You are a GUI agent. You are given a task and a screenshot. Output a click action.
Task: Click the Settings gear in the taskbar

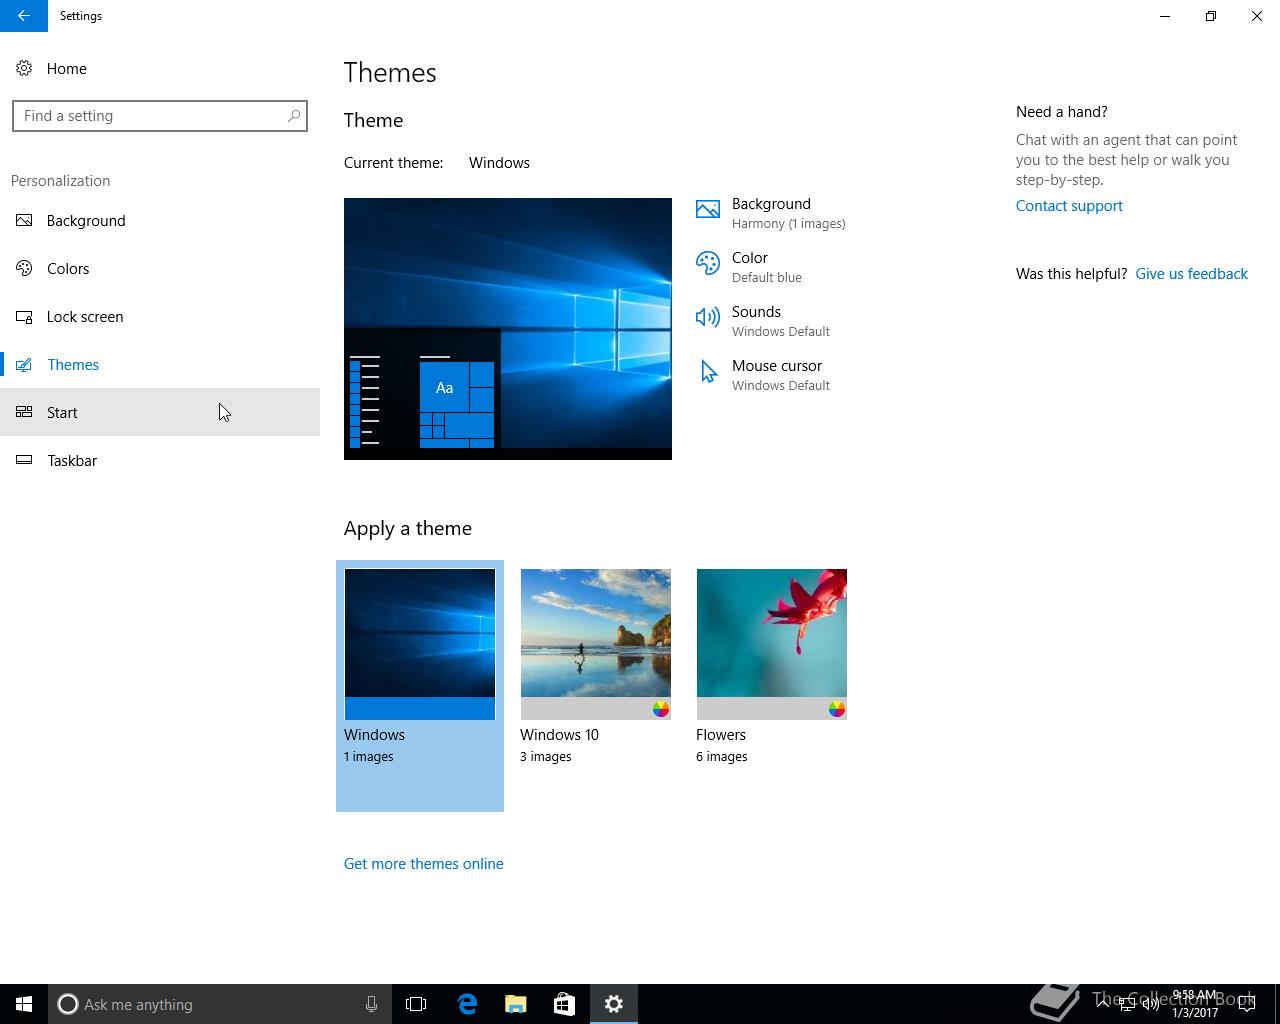click(614, 1004)
